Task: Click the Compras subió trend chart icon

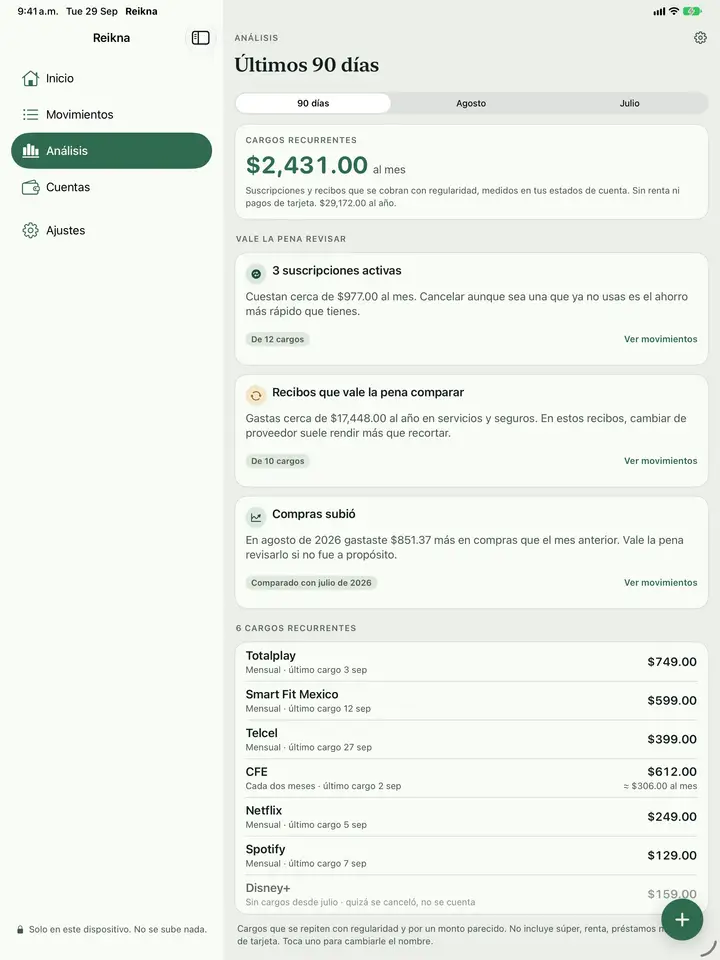Action: click(256, 518)
